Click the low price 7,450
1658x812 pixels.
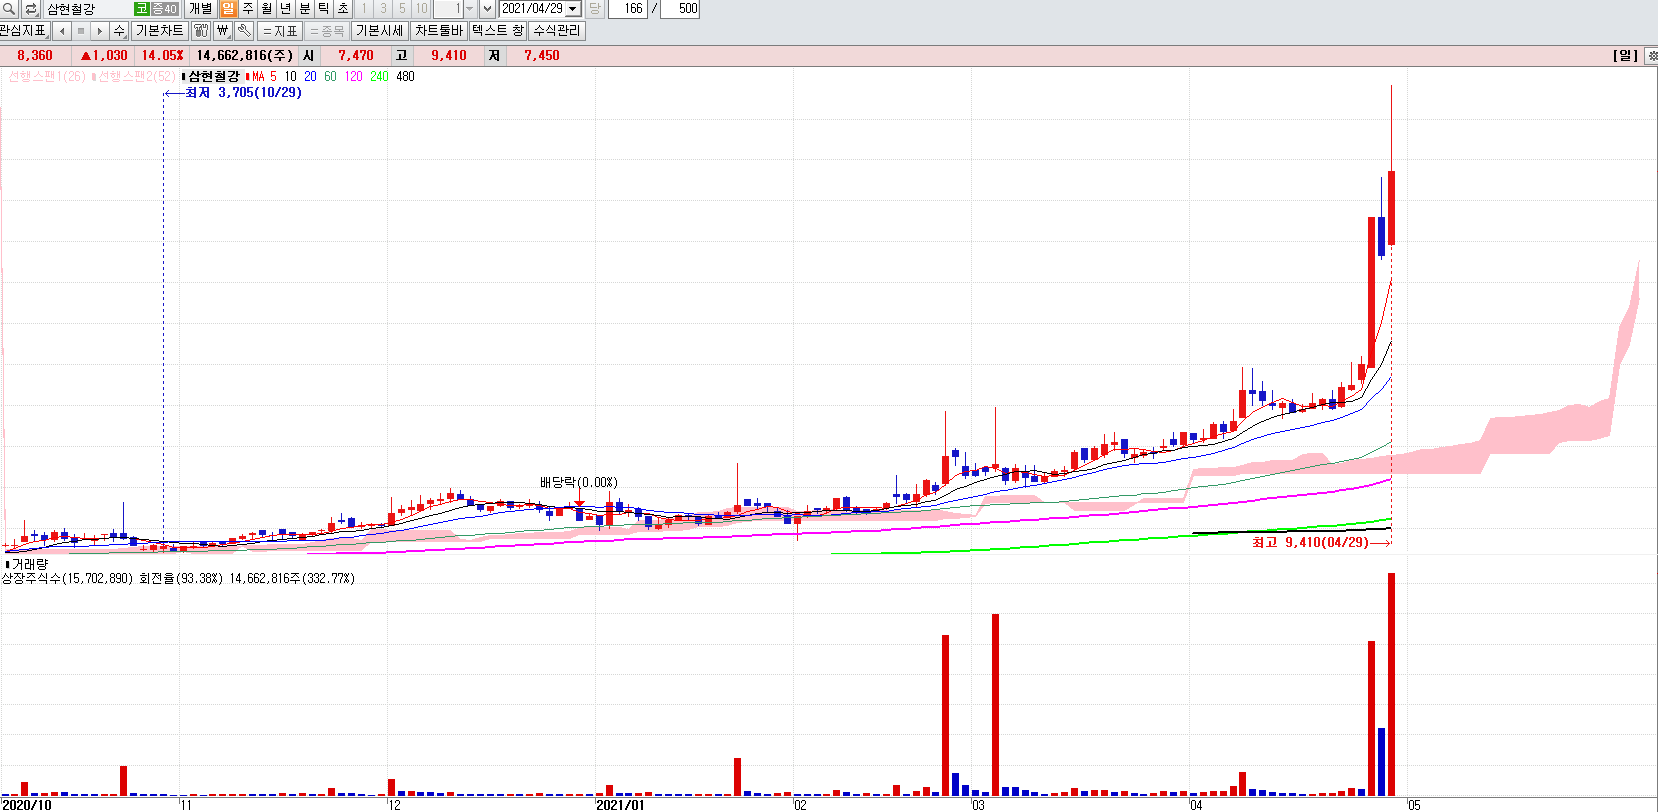(x=542, y=56)
